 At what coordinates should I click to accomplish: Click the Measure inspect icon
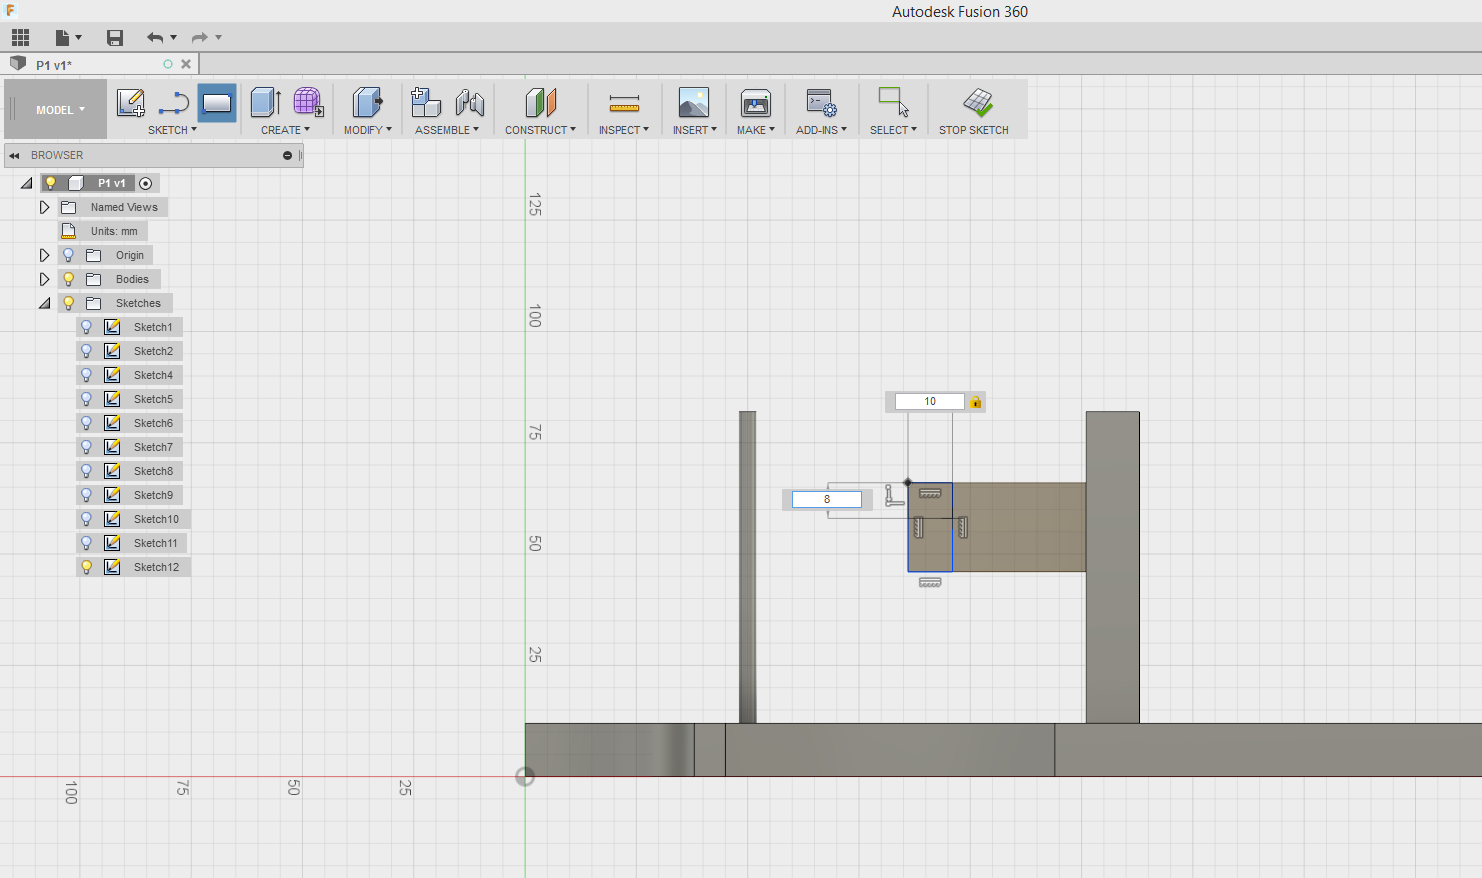(x=624, y=103)
